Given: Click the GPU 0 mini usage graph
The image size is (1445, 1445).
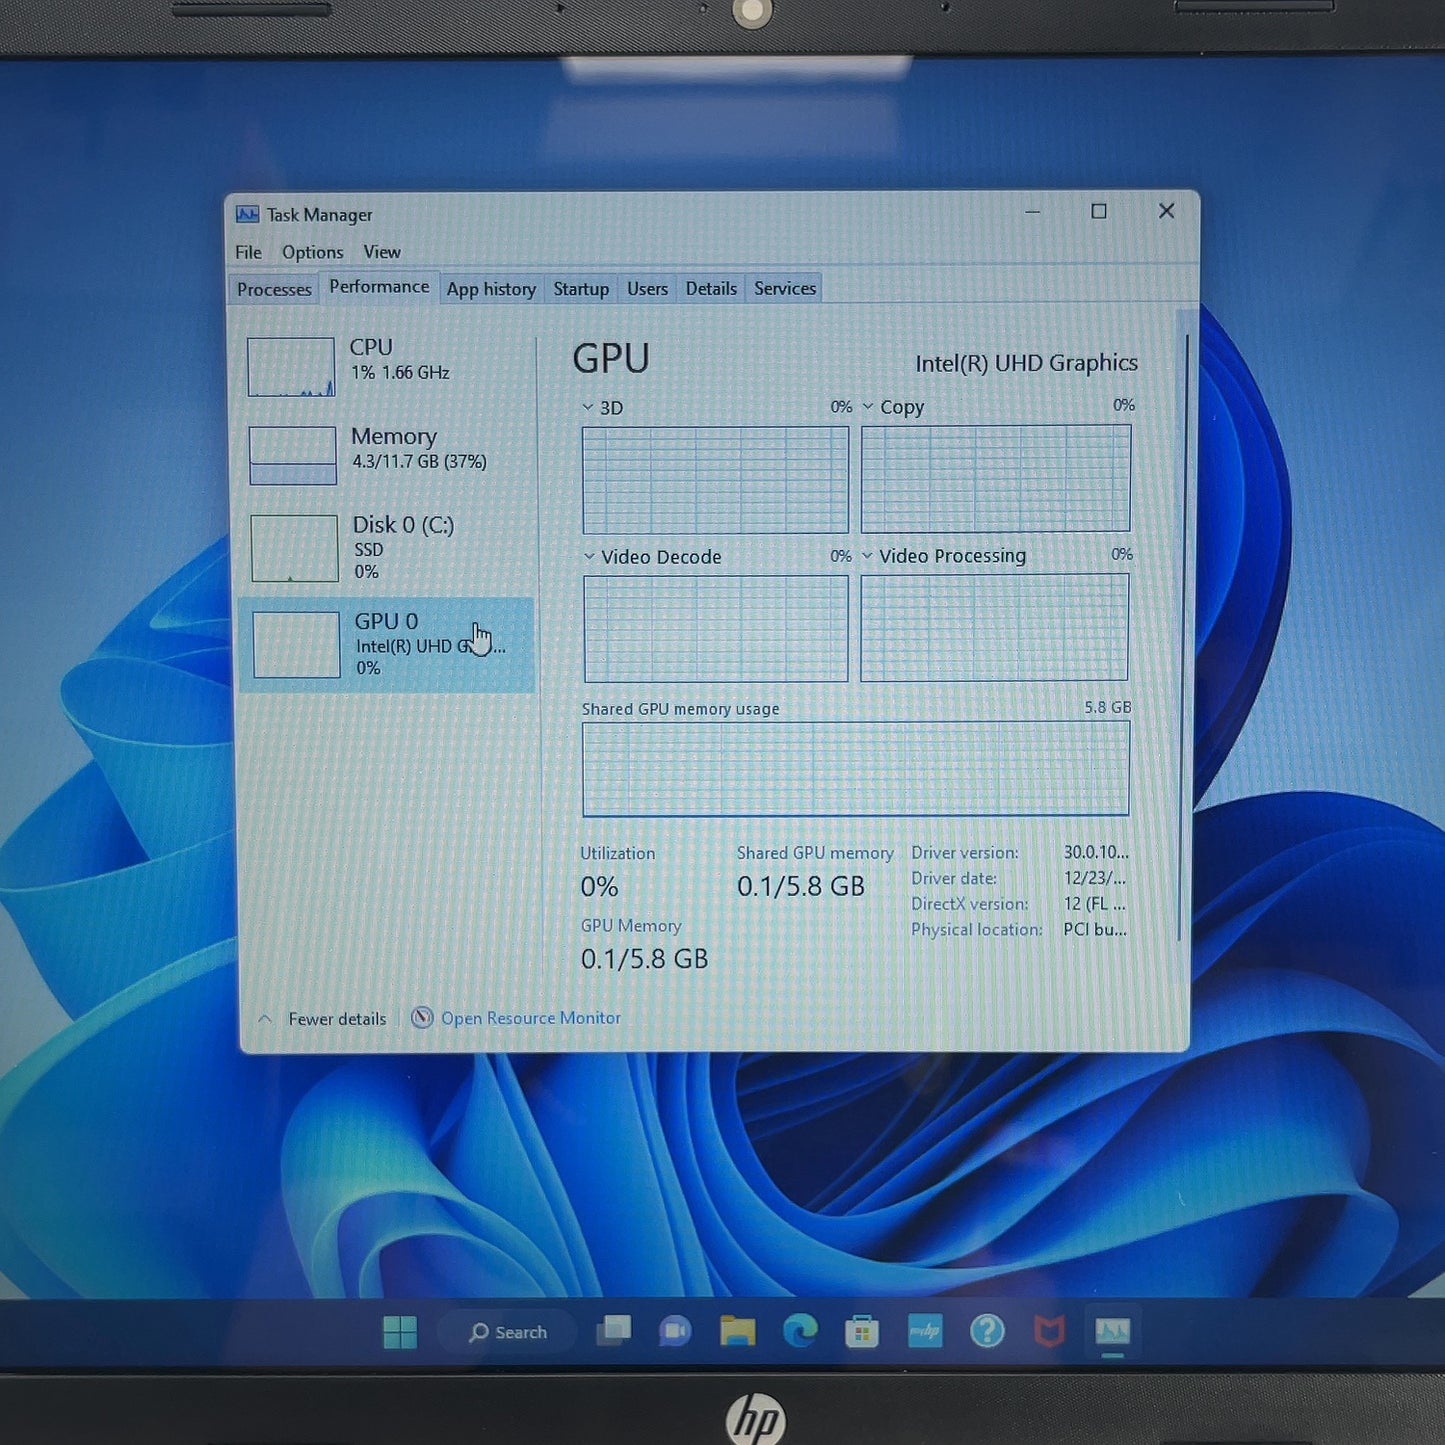Looking at the screenshot, I should [296, 645].
